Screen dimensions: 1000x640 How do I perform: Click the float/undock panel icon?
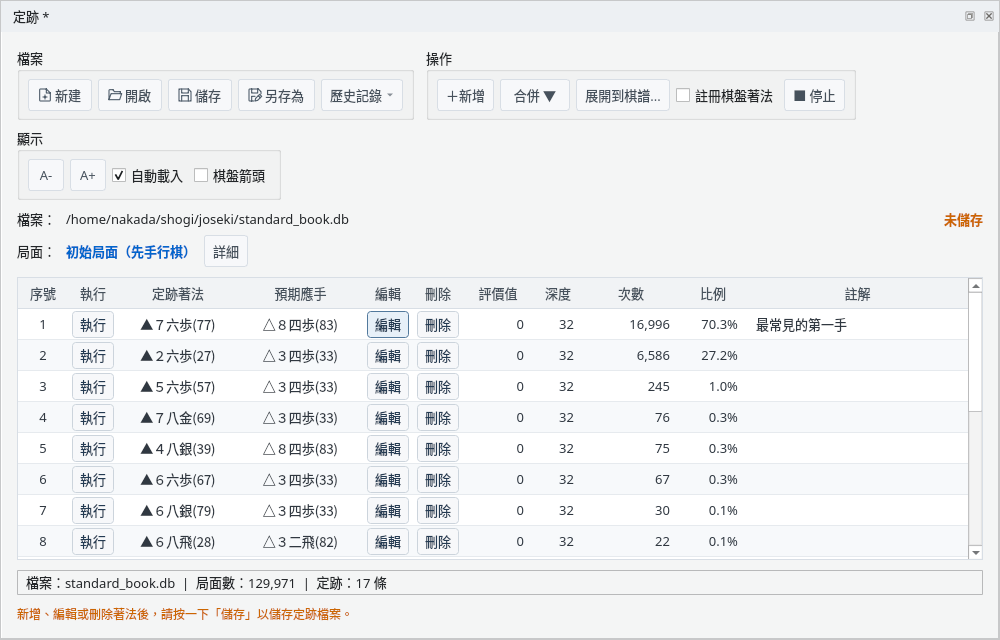pyautogui.click(x=970, y=16)
